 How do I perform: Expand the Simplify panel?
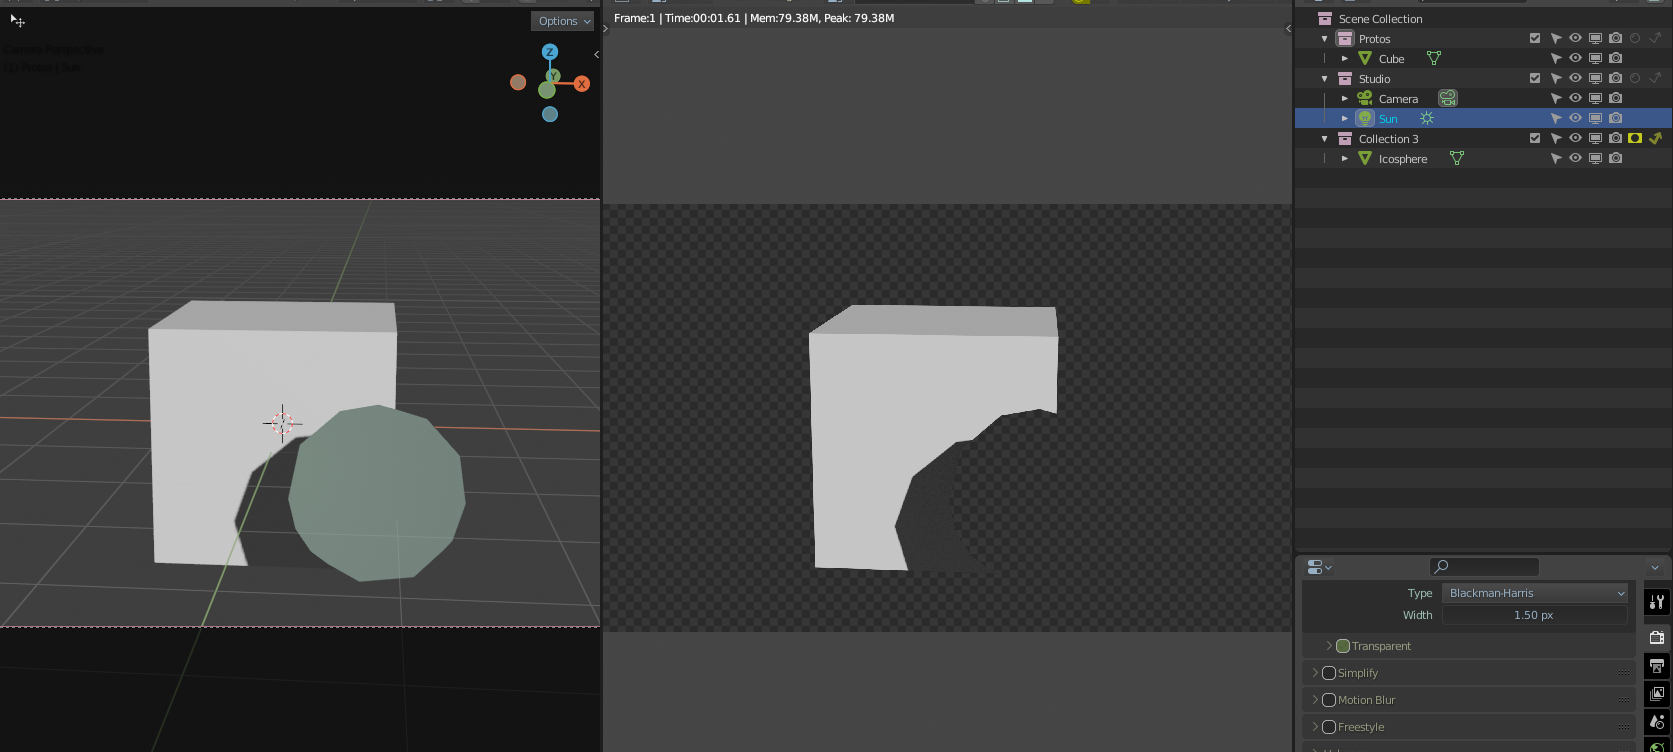(1315, 673)
